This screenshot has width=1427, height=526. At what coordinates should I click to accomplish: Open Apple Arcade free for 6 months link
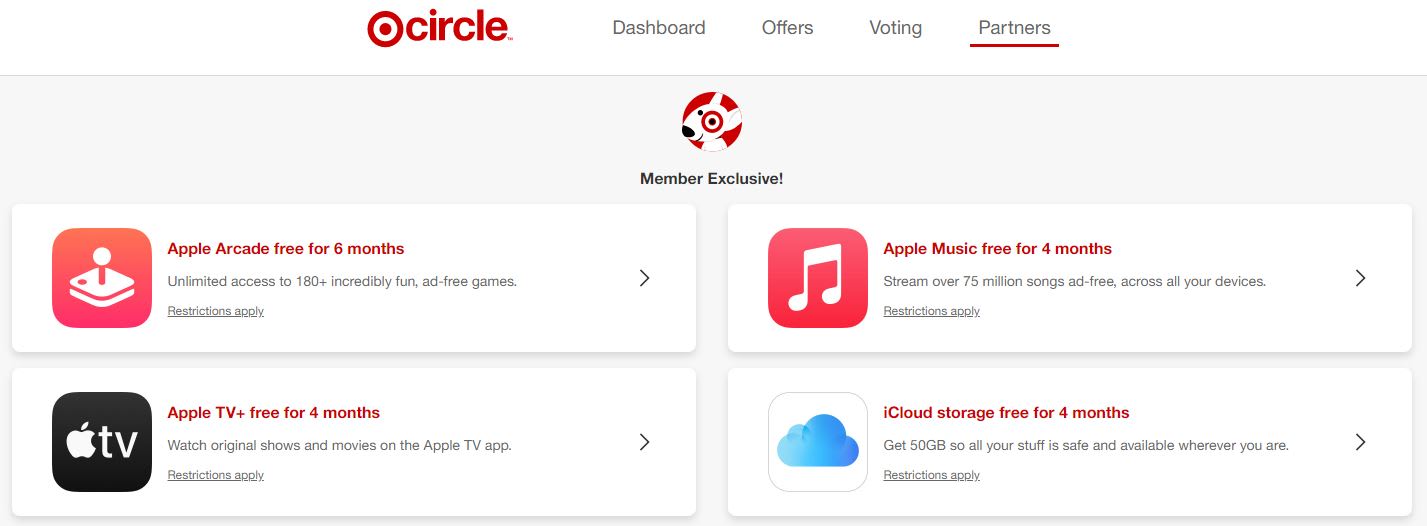[286, 249]
